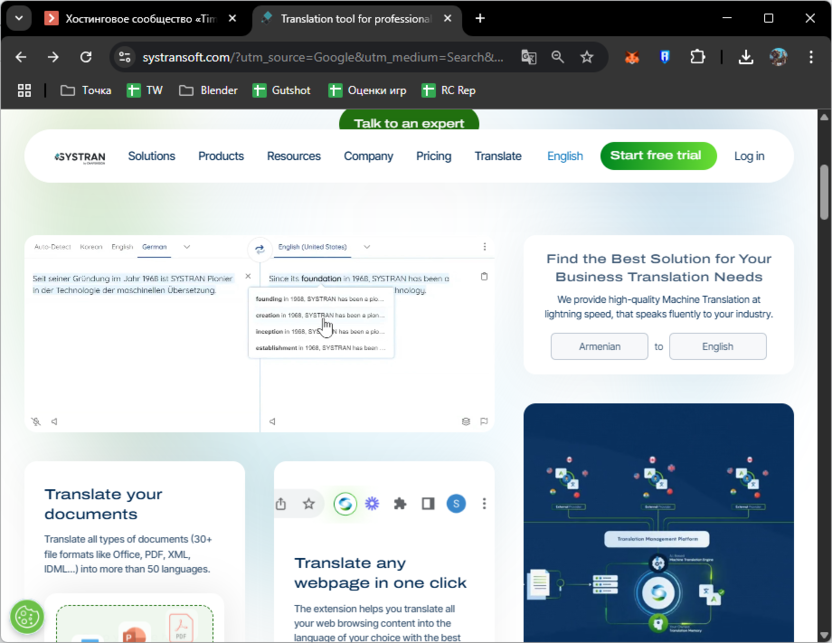Open English site language menu

(565, 156)
